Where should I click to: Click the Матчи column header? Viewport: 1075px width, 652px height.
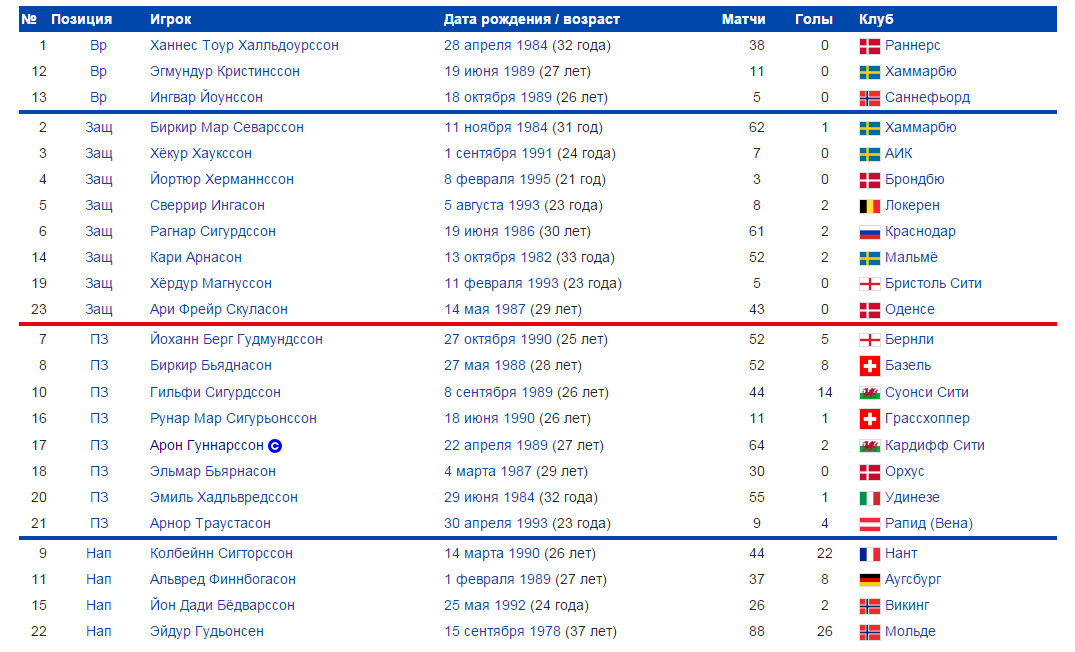tap(743, 19)
